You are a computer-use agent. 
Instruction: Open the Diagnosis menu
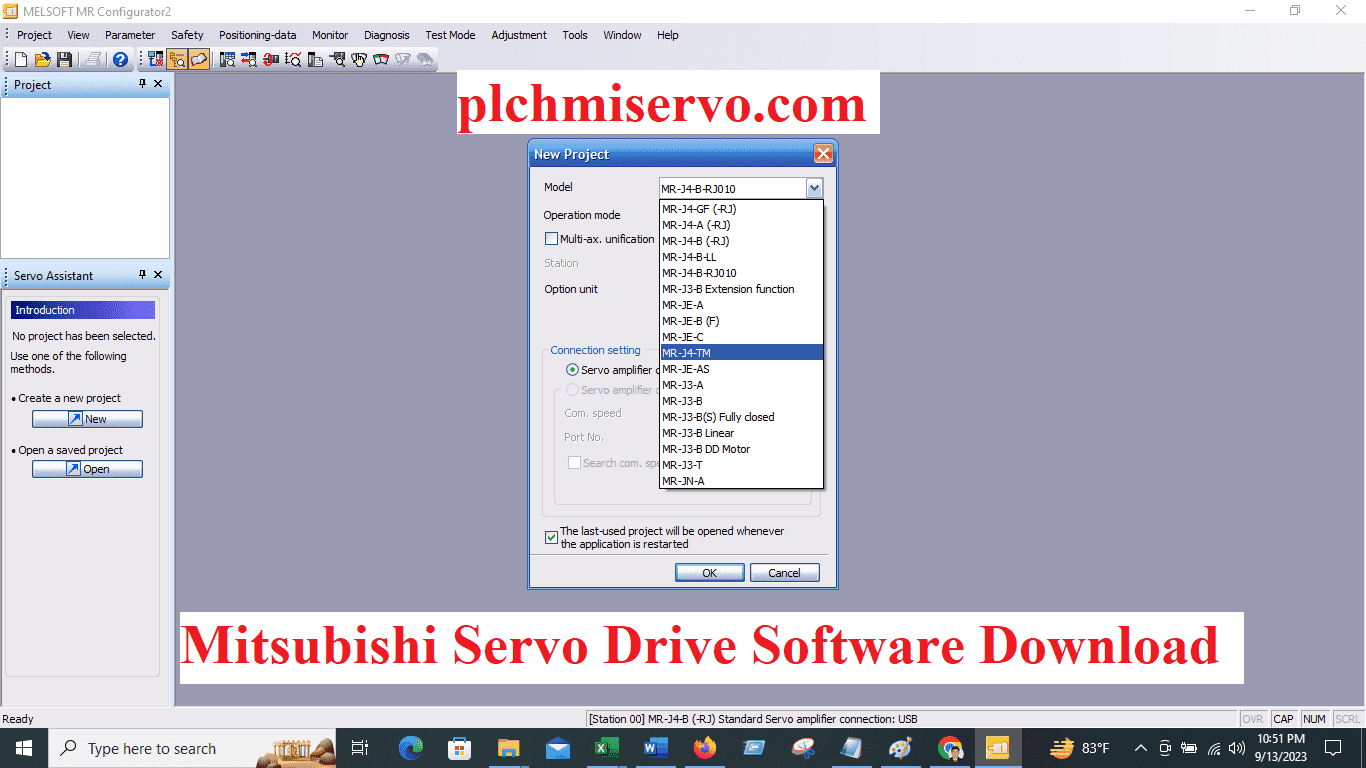click(386, 35)
